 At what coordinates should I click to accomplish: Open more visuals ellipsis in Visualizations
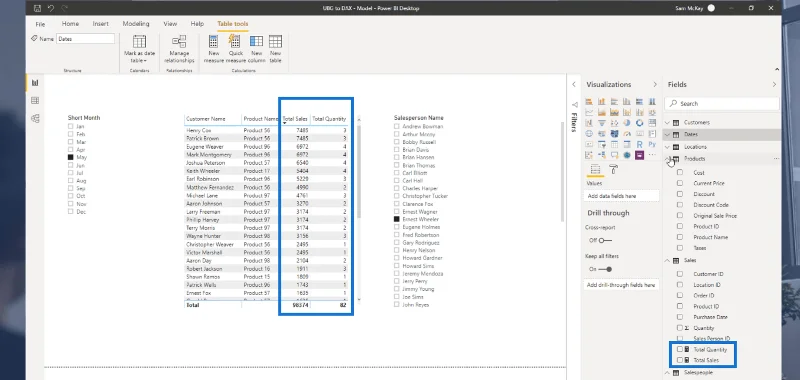tap(652, 155)
